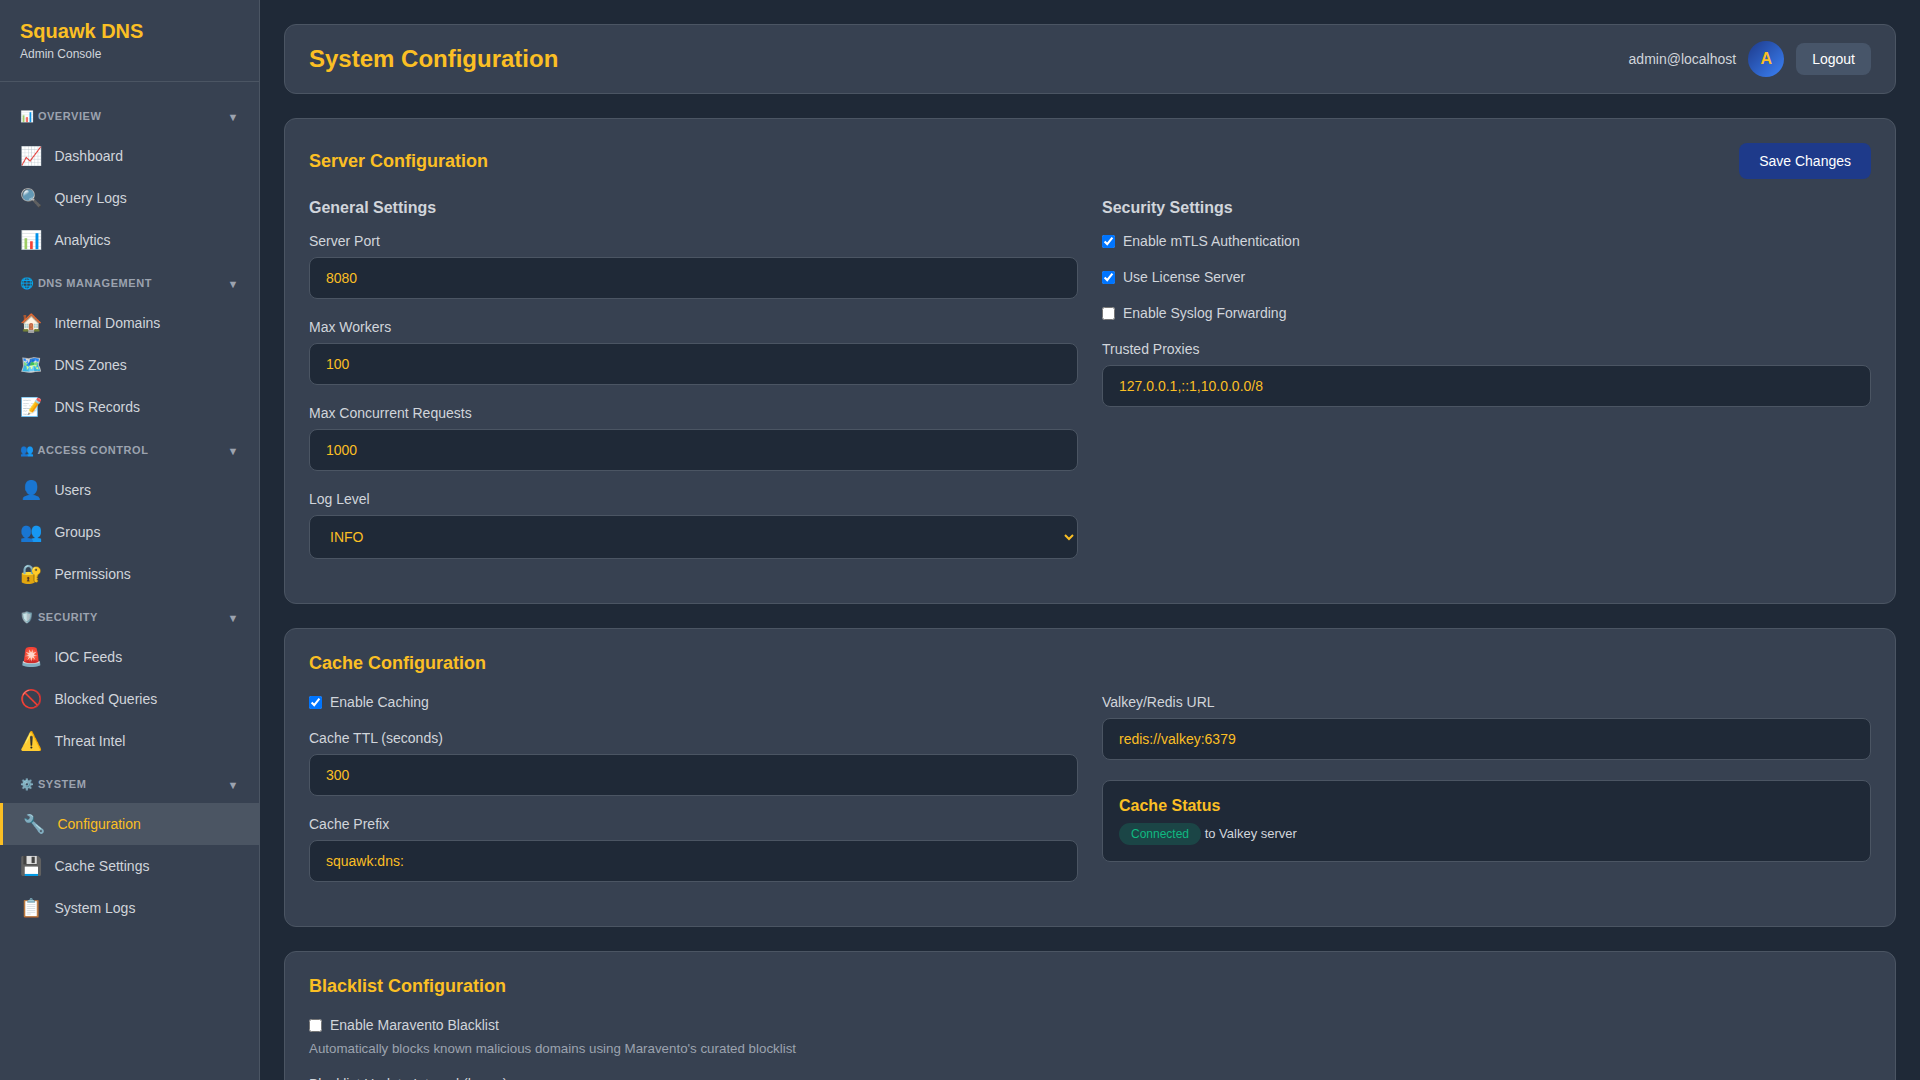Click the Cache TTL seconds field
The height and width of the screenshot is (1080, 1920).
coord(693,775)
